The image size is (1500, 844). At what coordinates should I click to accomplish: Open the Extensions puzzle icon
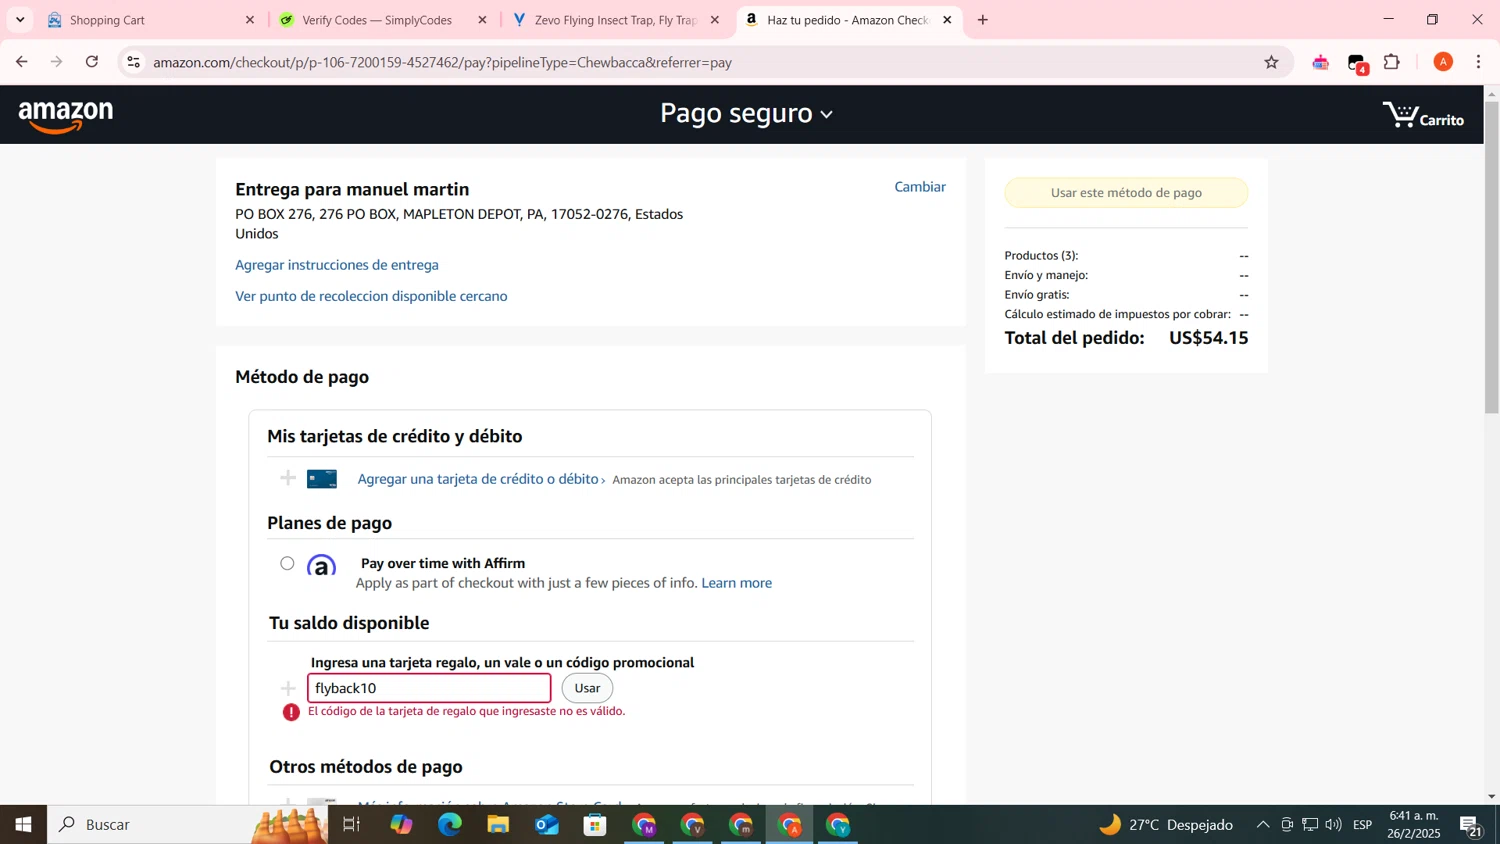click(1392, 62)
